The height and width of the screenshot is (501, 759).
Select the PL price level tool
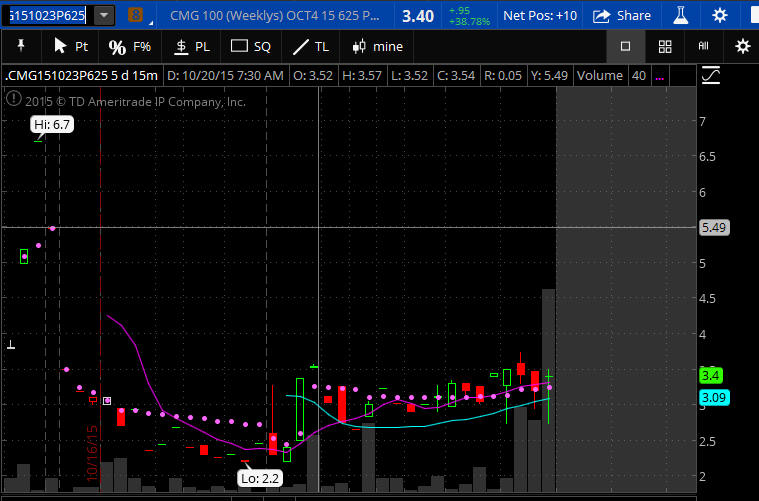pyautogui.click(x=192, y=46)
